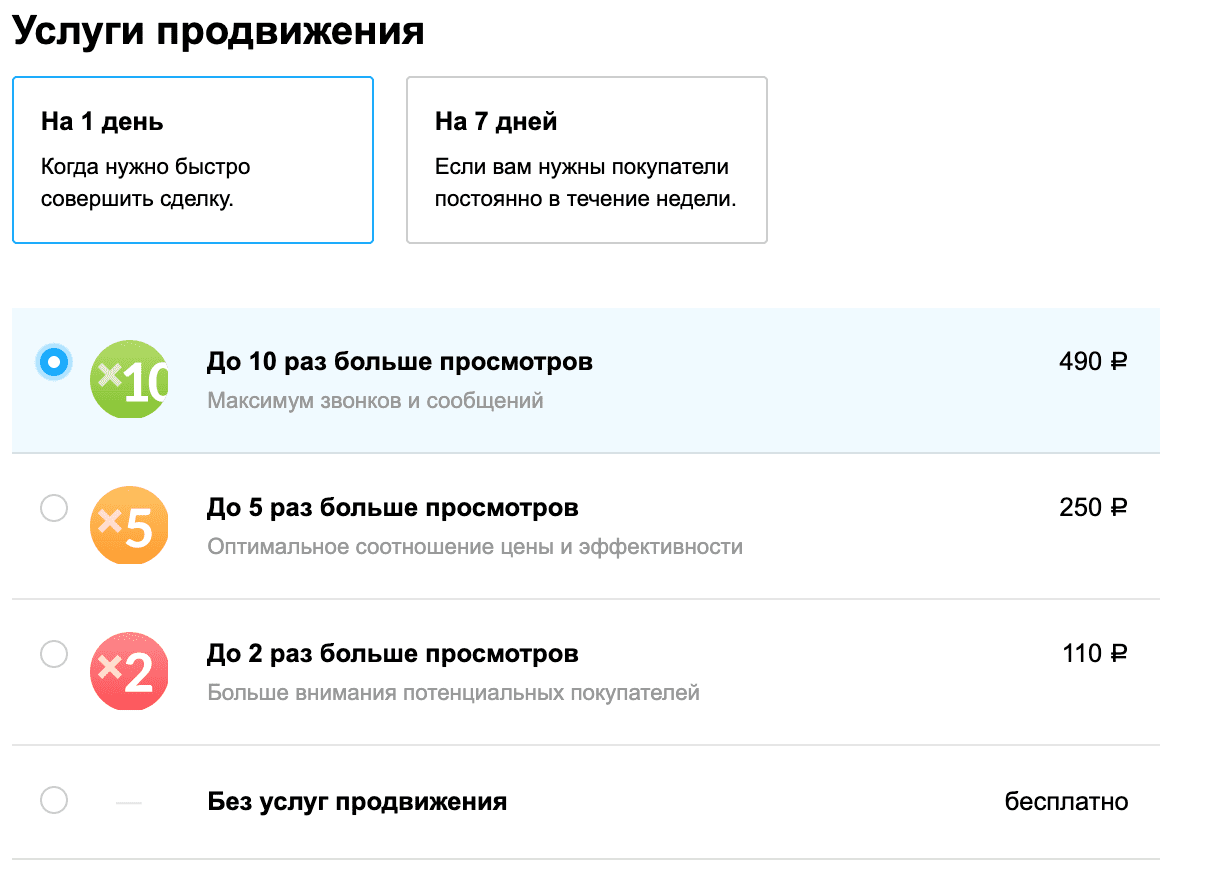Click the 'Услуги продвижения' heading
The height and width of the screenshot is (870, 1208).
pos(218,32)
